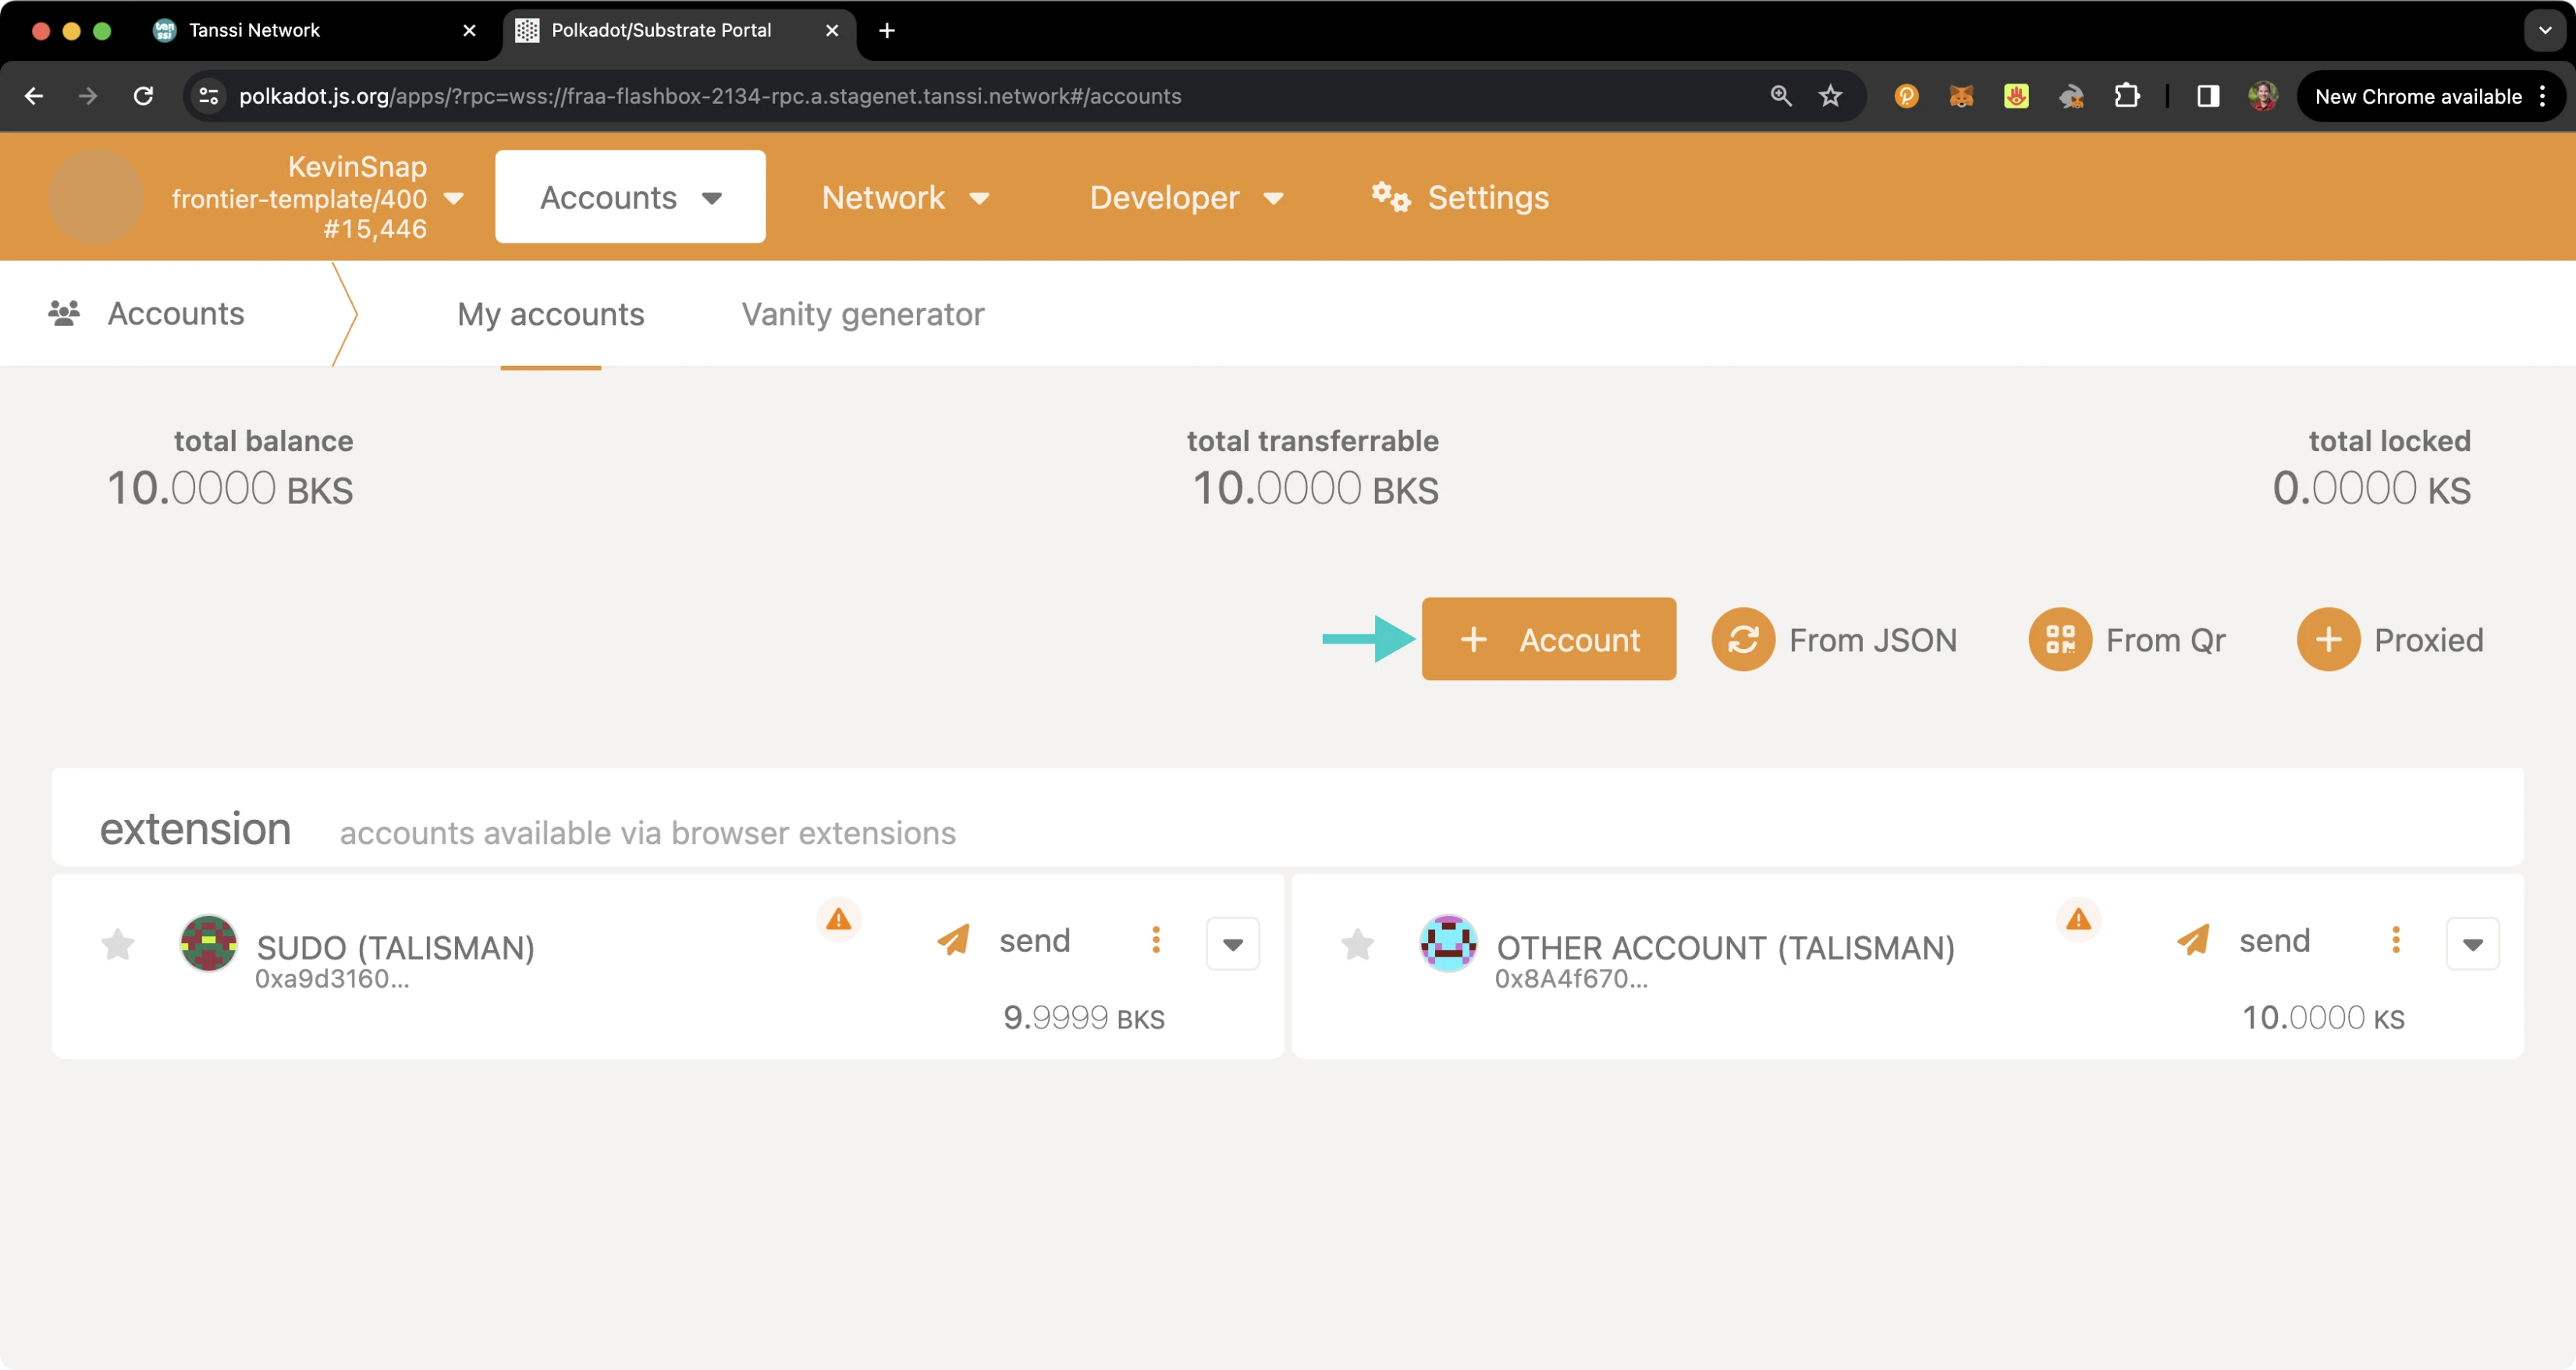Open the Chrome profile avatar
The width and height of the screenshot is (2576, 1370).
(x=2263, y=96)
